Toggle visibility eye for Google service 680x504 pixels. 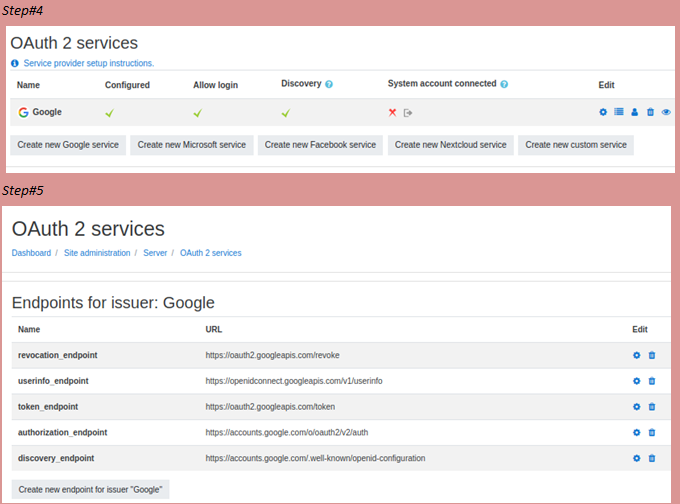click(666, 112)
